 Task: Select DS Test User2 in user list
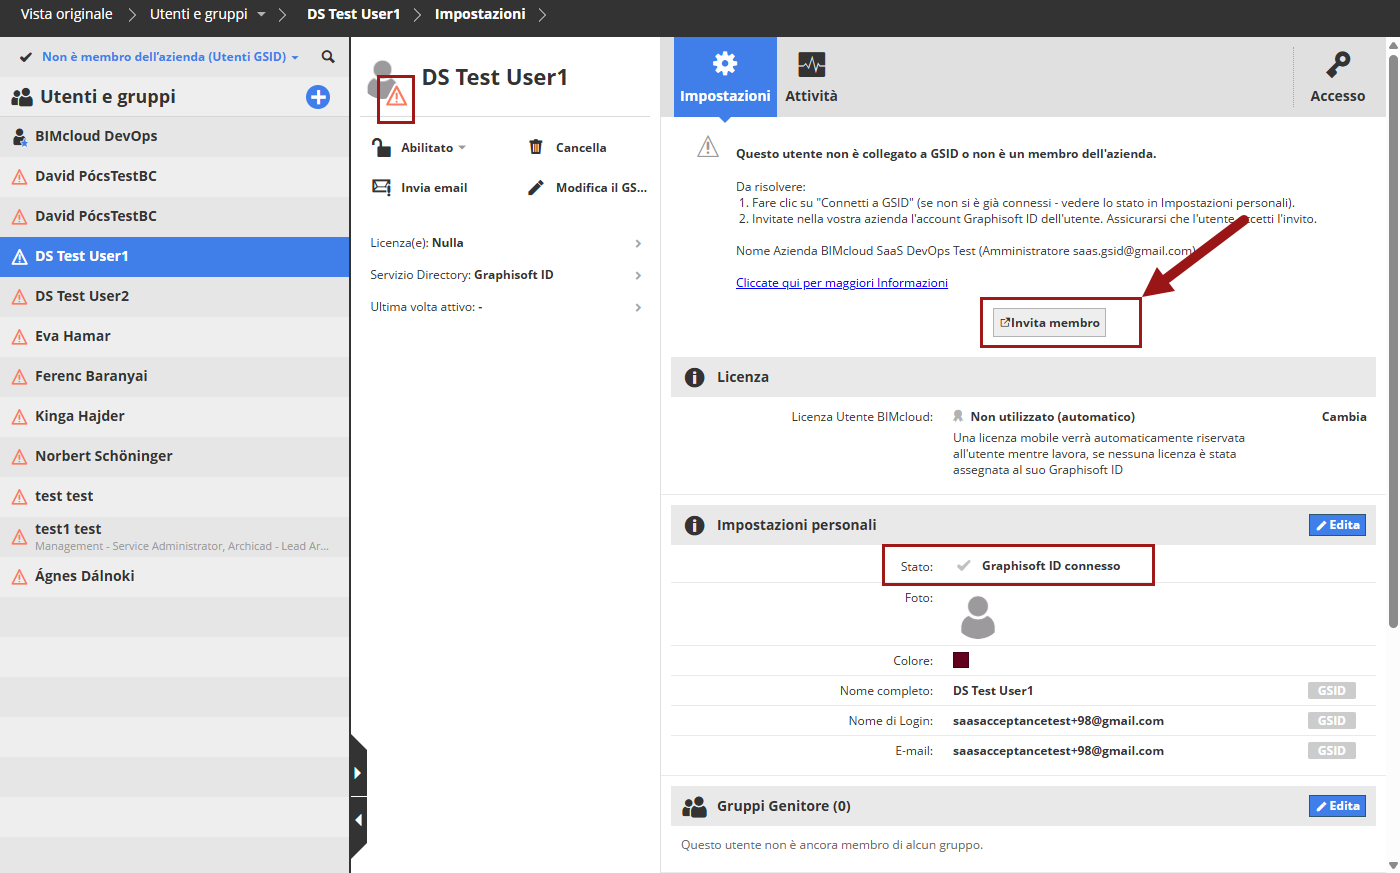point(175,297)
